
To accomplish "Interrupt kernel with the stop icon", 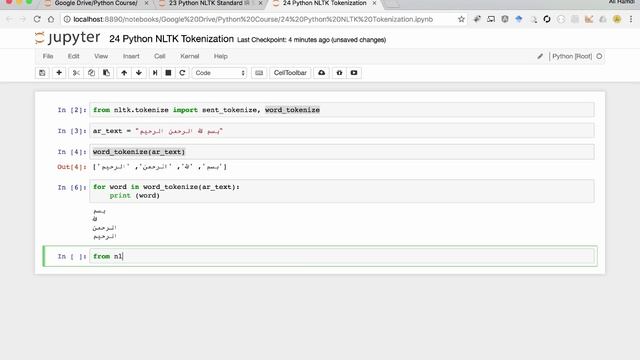I will [x=168, y=73].
